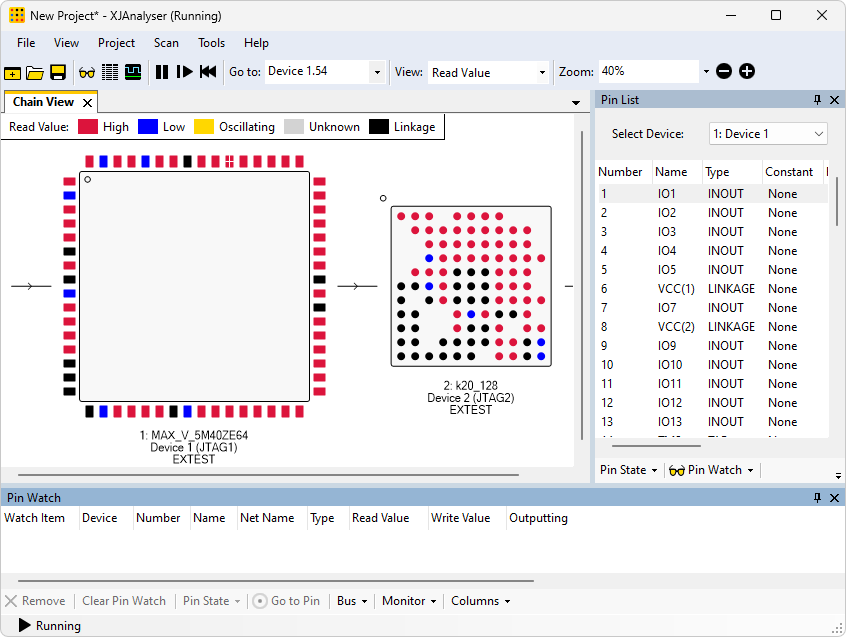Click the rewind to start icon
Viewport: 846px width, 637px height.
(x=208, y=72)
